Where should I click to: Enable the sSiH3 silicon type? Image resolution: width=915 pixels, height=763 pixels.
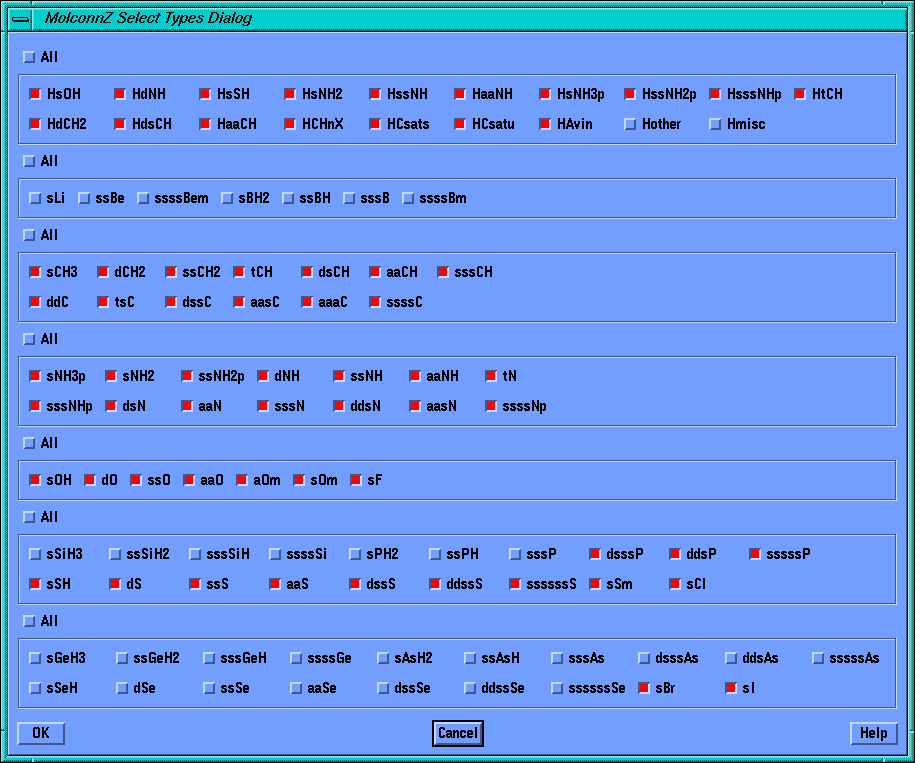[x=36, y=554]
